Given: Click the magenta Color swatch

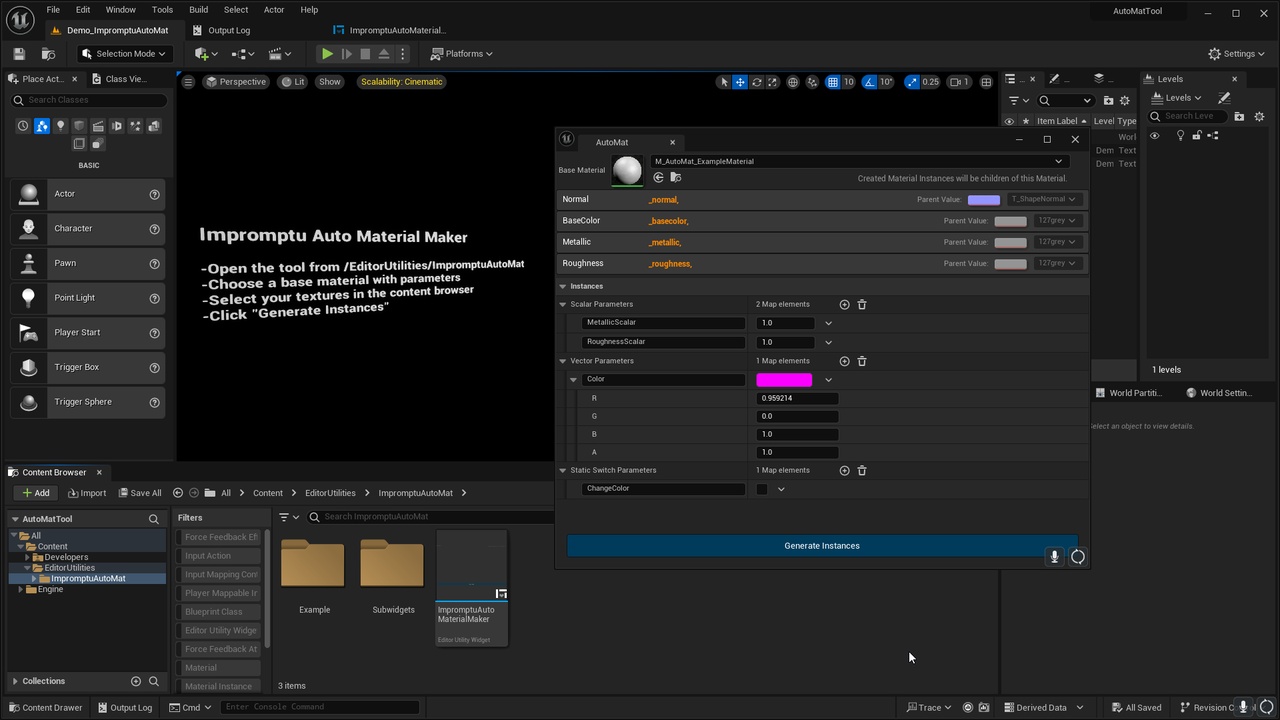Looking at the screenshot, I should [784, 380].
